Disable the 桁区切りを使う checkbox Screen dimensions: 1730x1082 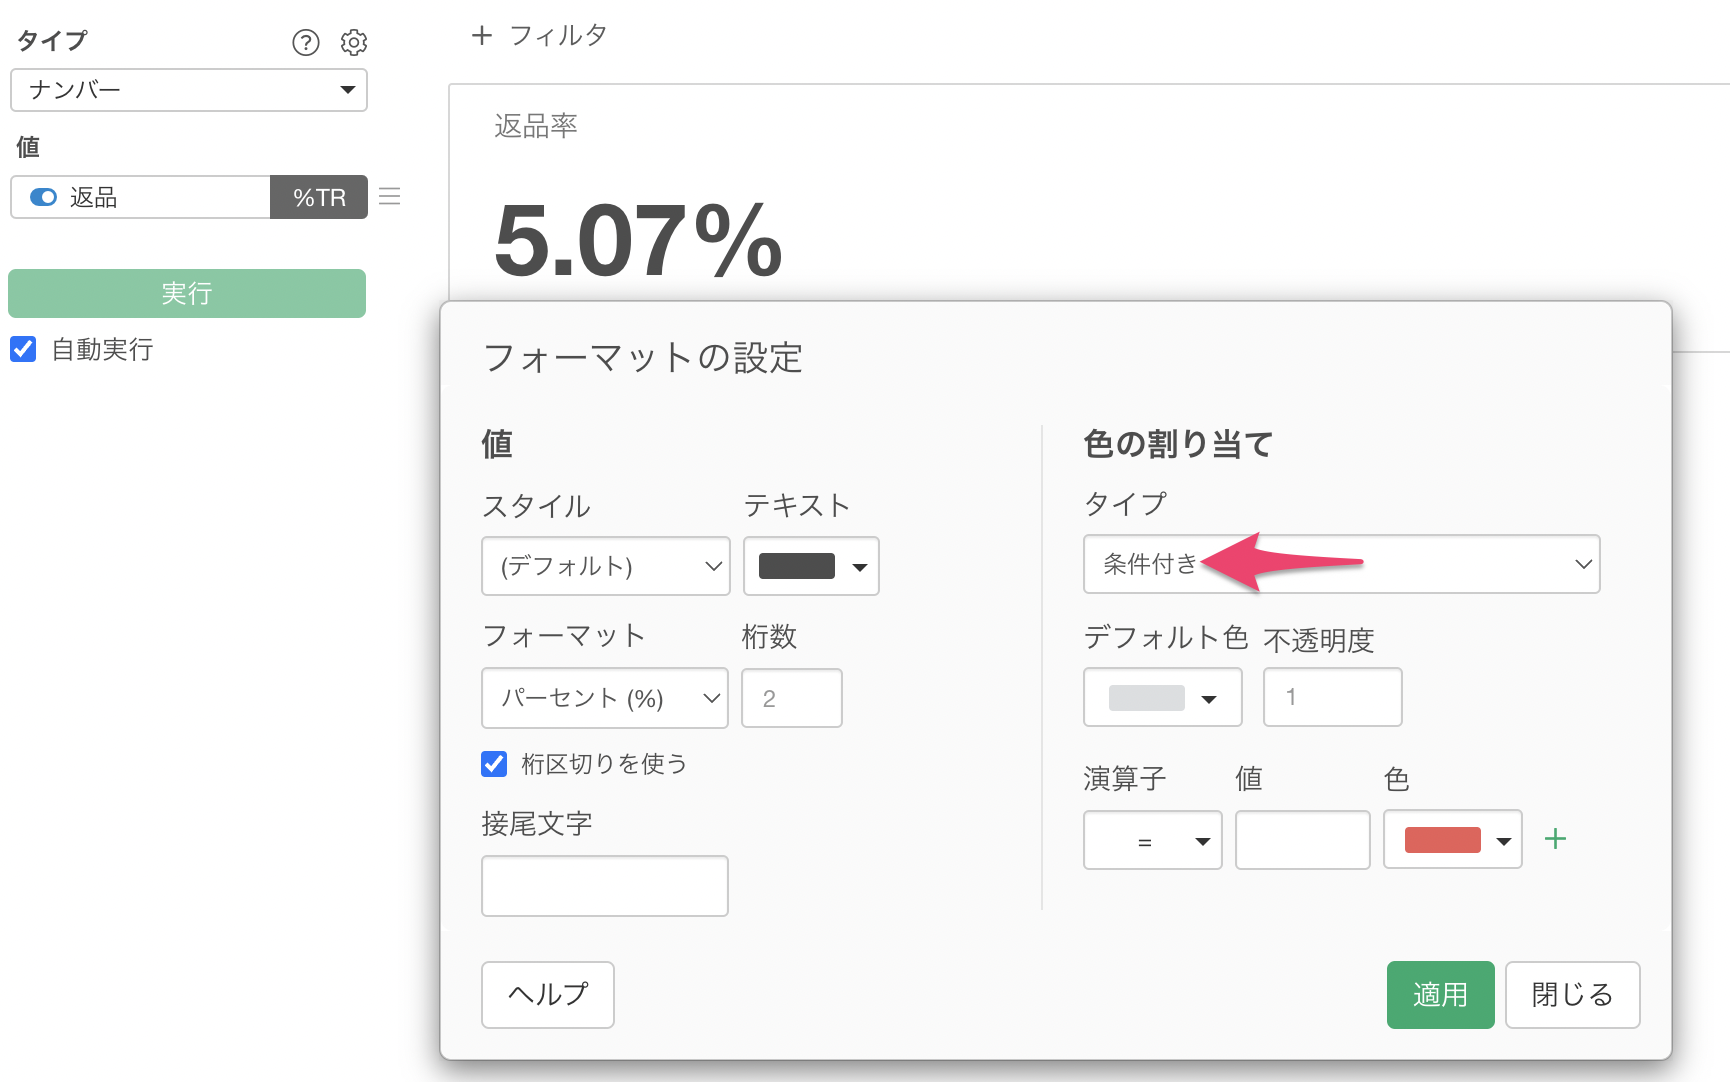click(494, 764)
